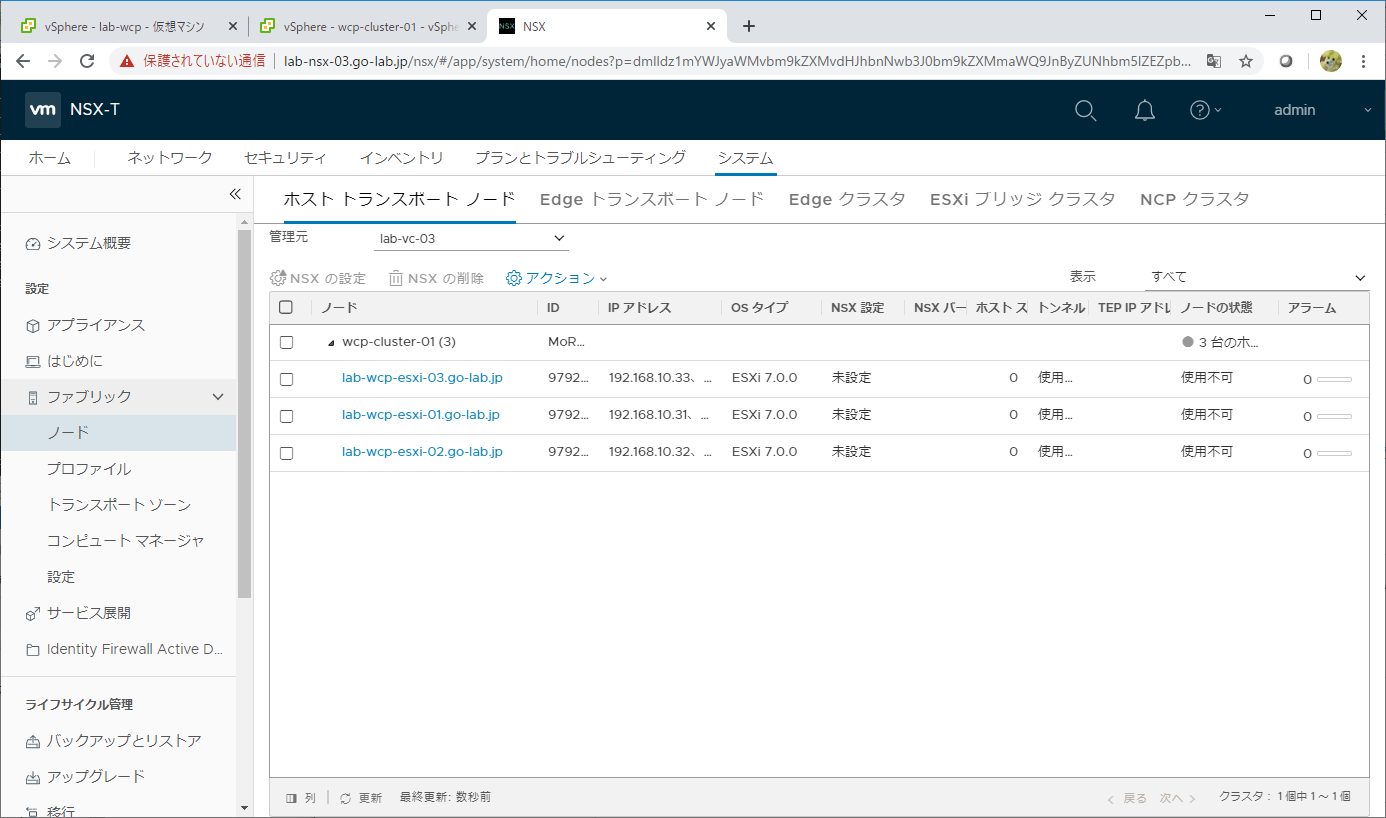Click the Identity Firewall folder icon

(x=33, y=650)
